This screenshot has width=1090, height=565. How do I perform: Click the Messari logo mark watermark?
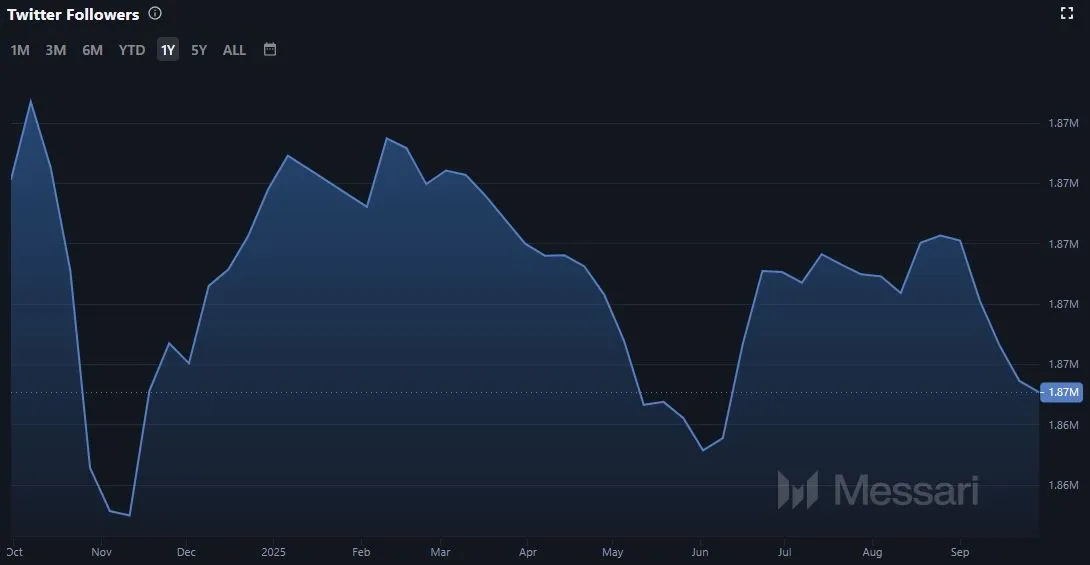coord(798,490)
